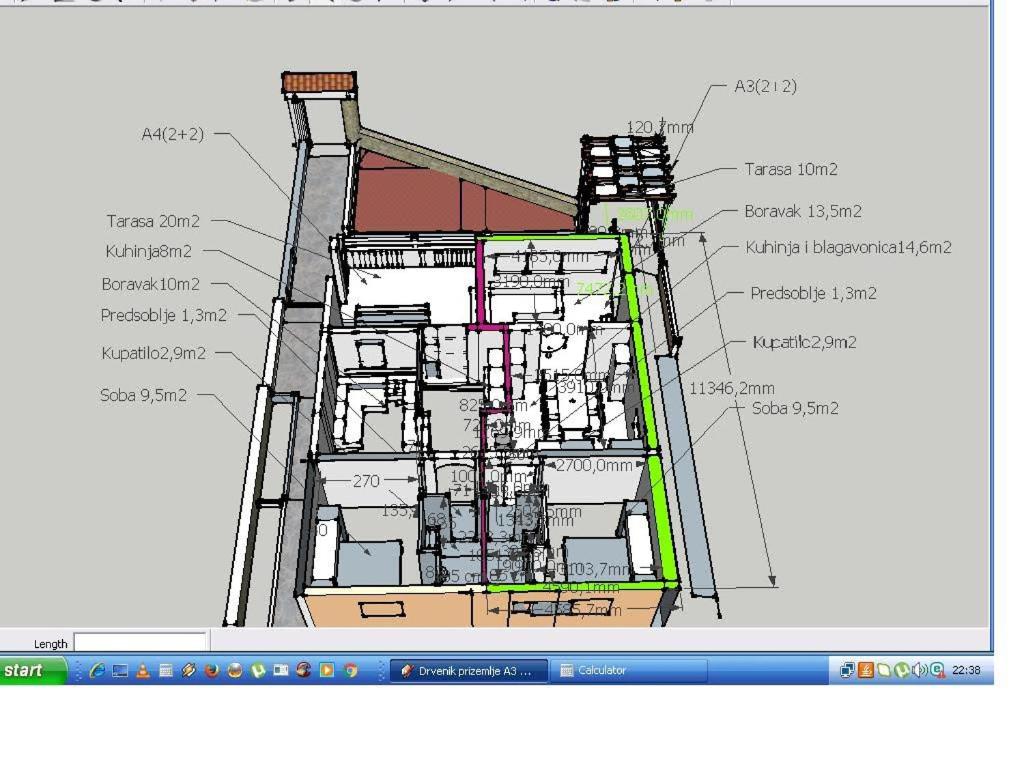
Task: Open the uTorrent system tray icon
Action: pos(901,670)
